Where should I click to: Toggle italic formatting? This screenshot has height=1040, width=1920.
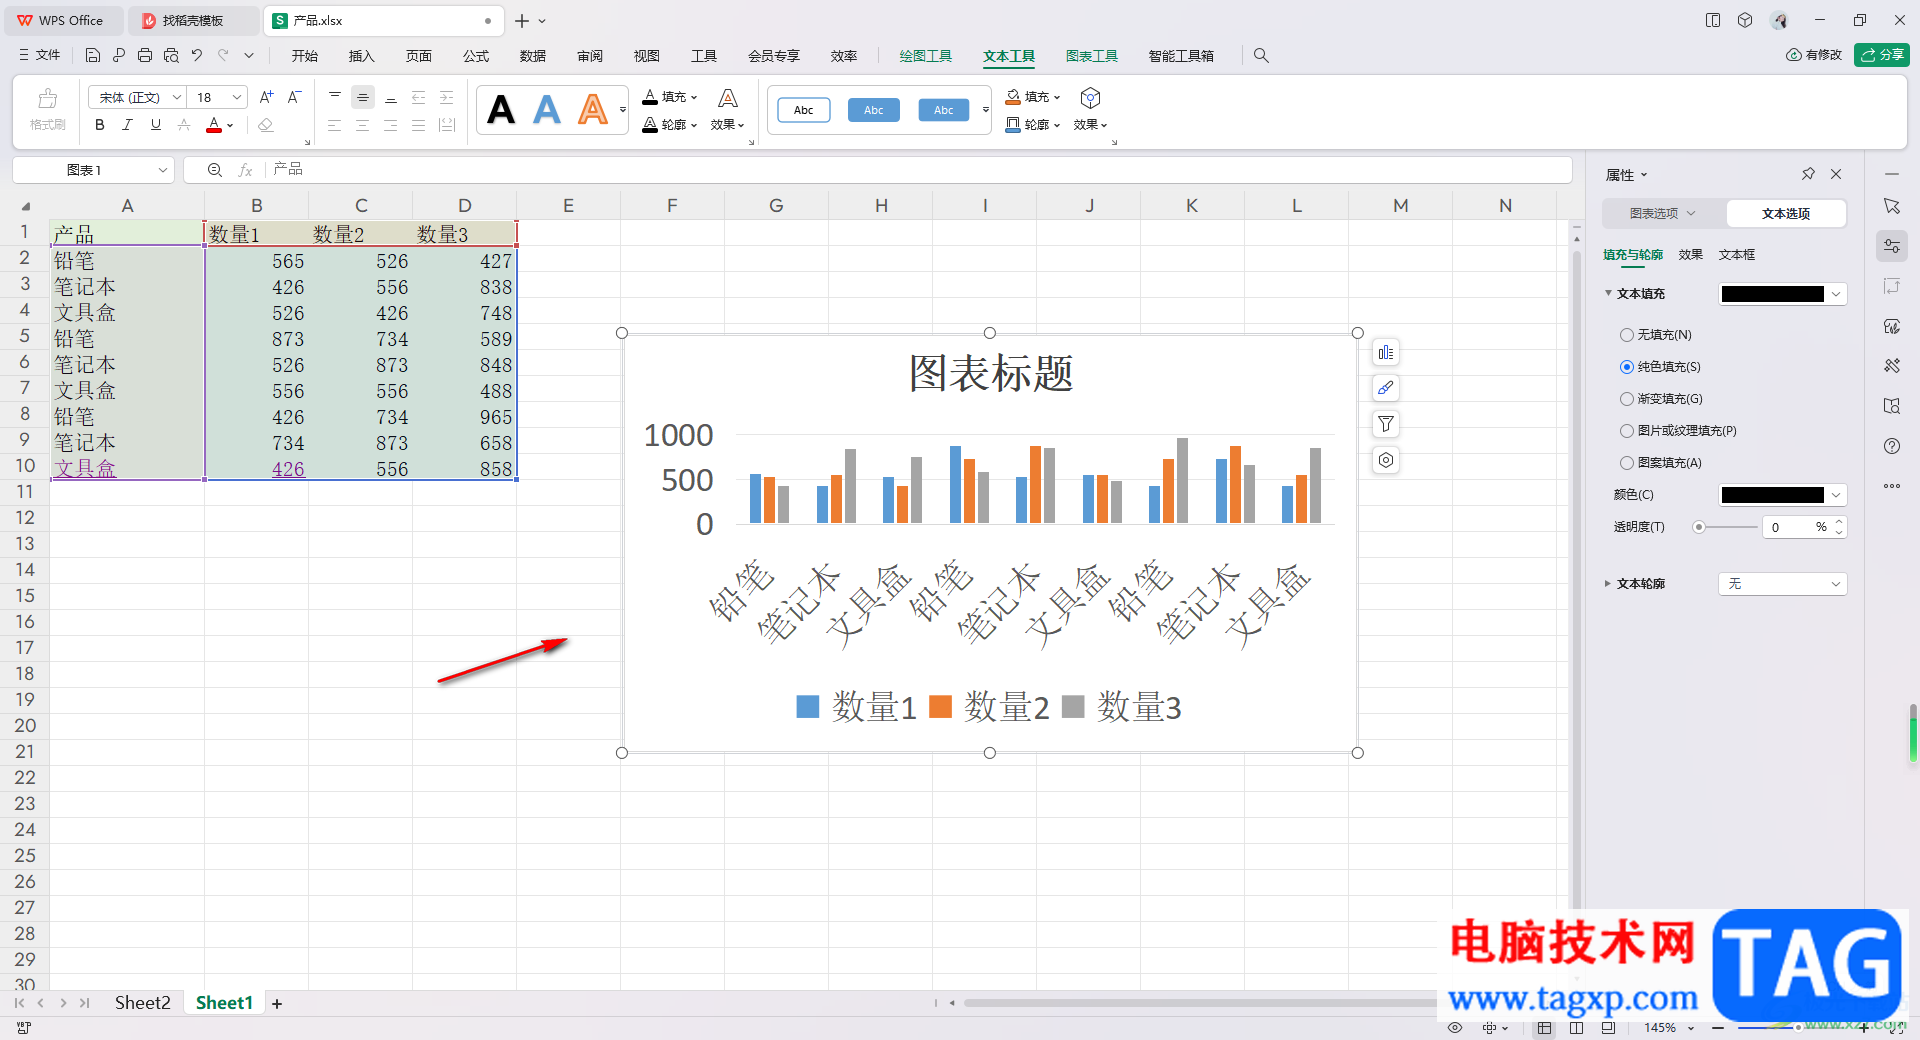coord(127,125)
